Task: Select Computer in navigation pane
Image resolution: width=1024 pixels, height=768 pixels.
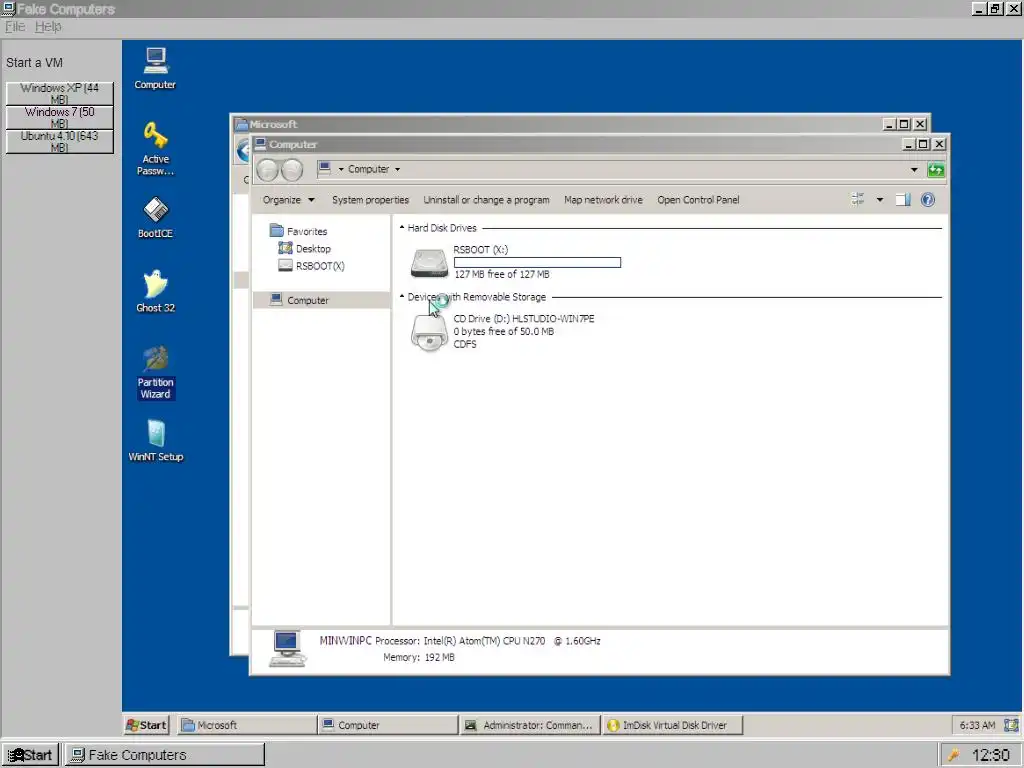Action: (x=321, y=300)
